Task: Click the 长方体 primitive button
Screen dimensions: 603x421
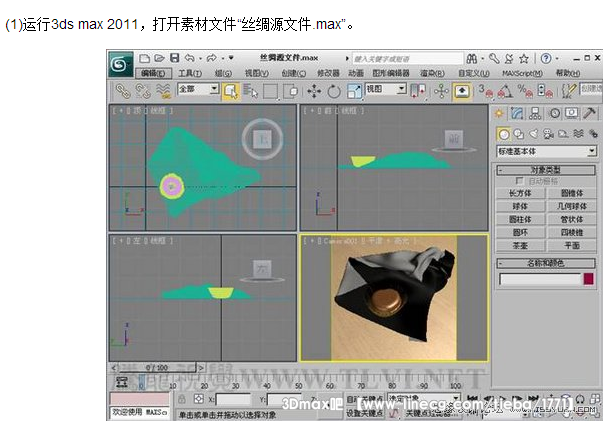Action: 520,193
